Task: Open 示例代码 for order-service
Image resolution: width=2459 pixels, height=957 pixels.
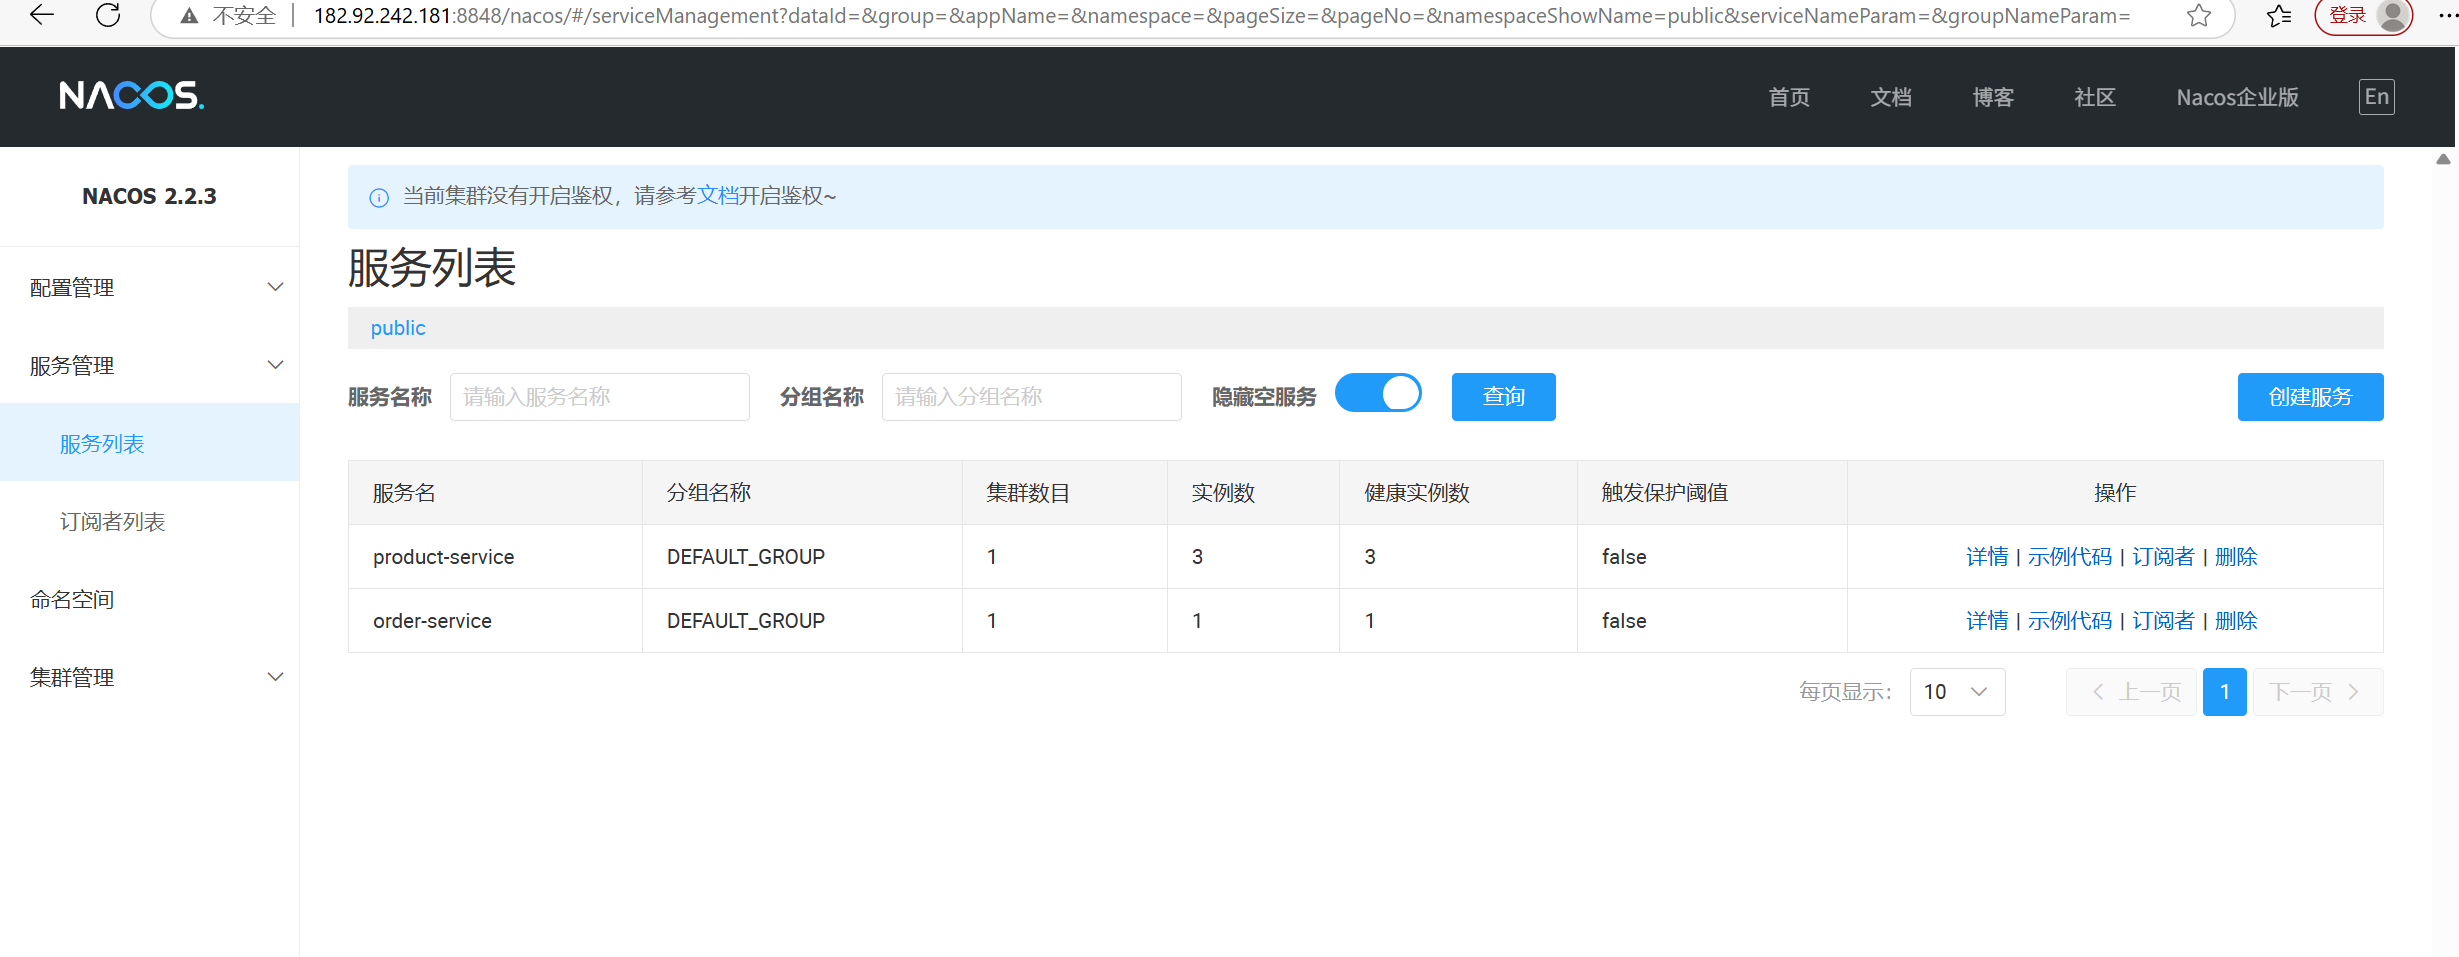Action: pos(2070,621)
